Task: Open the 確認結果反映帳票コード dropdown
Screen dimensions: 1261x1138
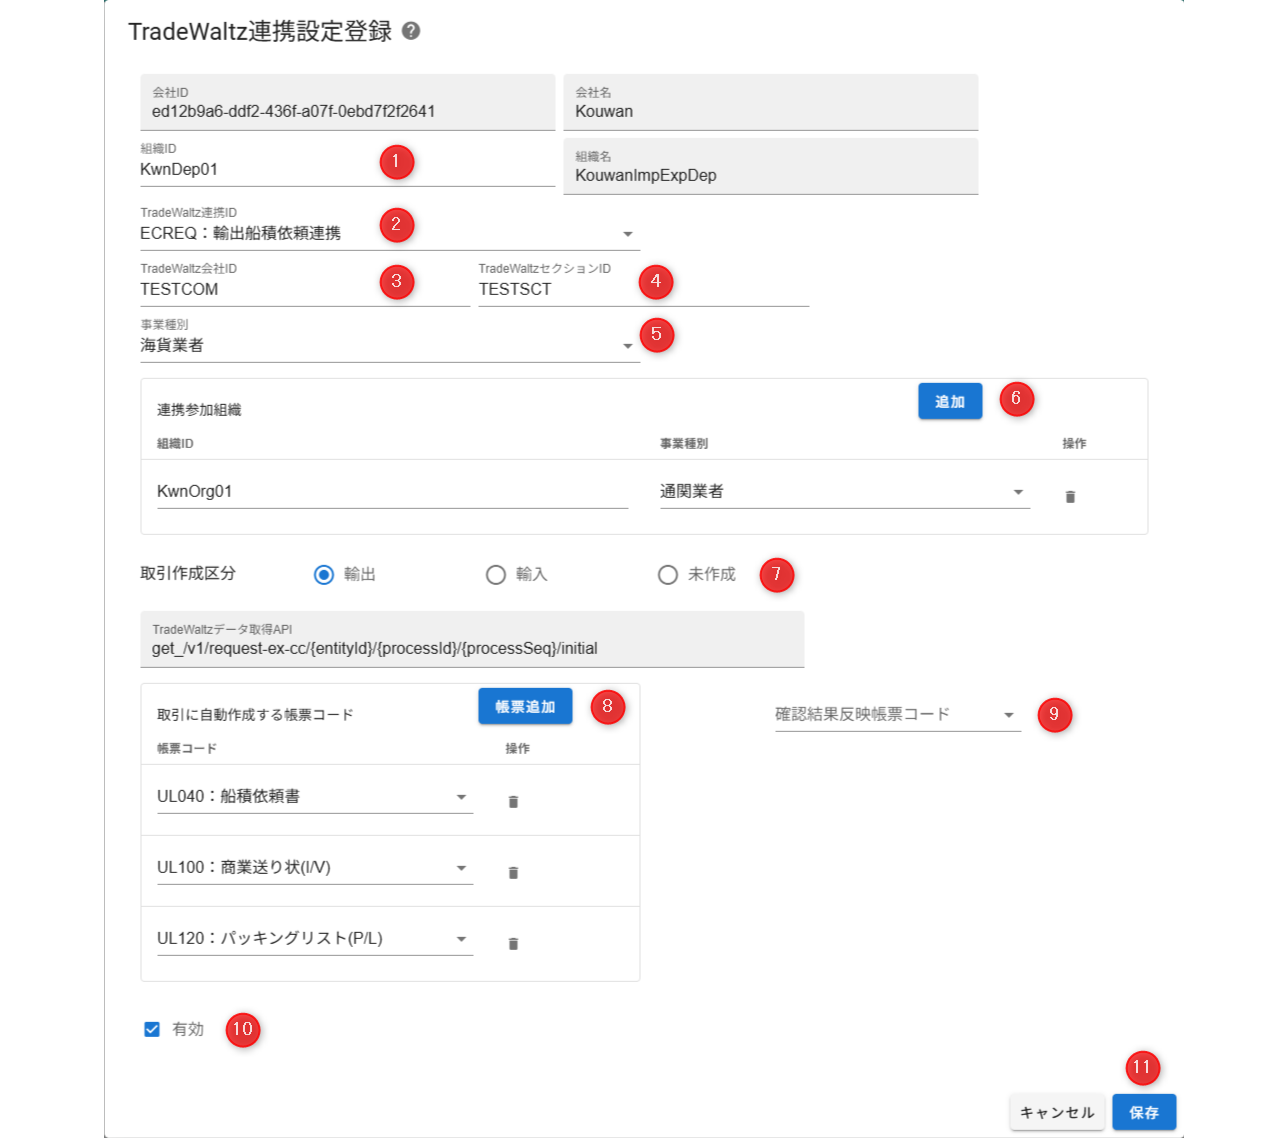Action: coord(1008,715)
